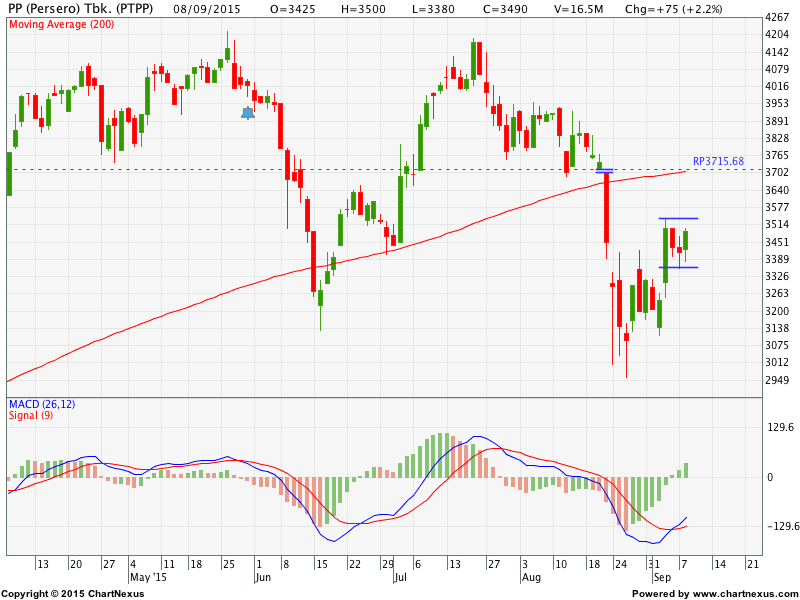Click the Moving Average (200) indicator label

coord(61,24)
